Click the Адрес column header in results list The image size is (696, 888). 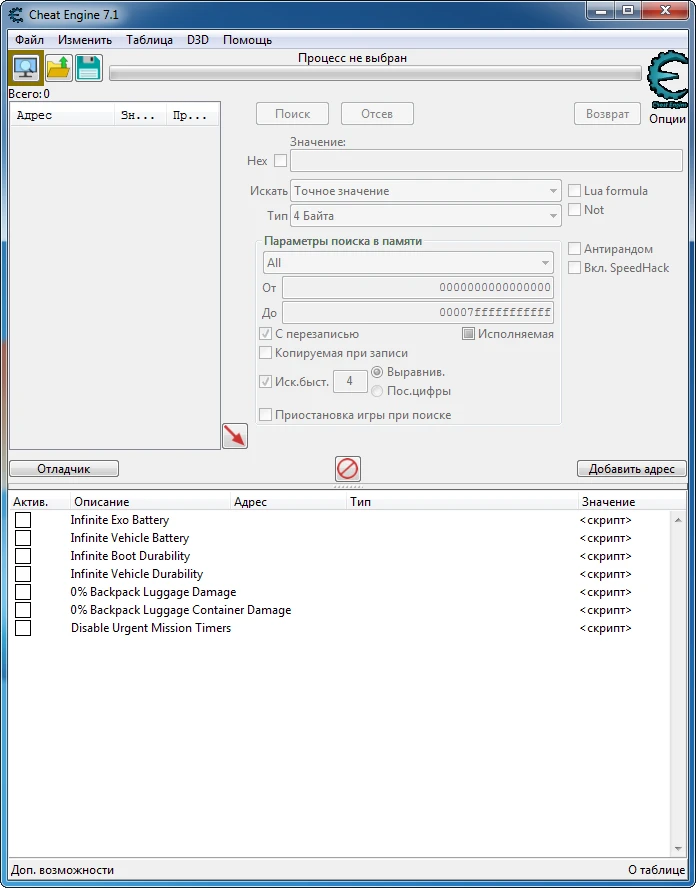click(x=62, y=116)
